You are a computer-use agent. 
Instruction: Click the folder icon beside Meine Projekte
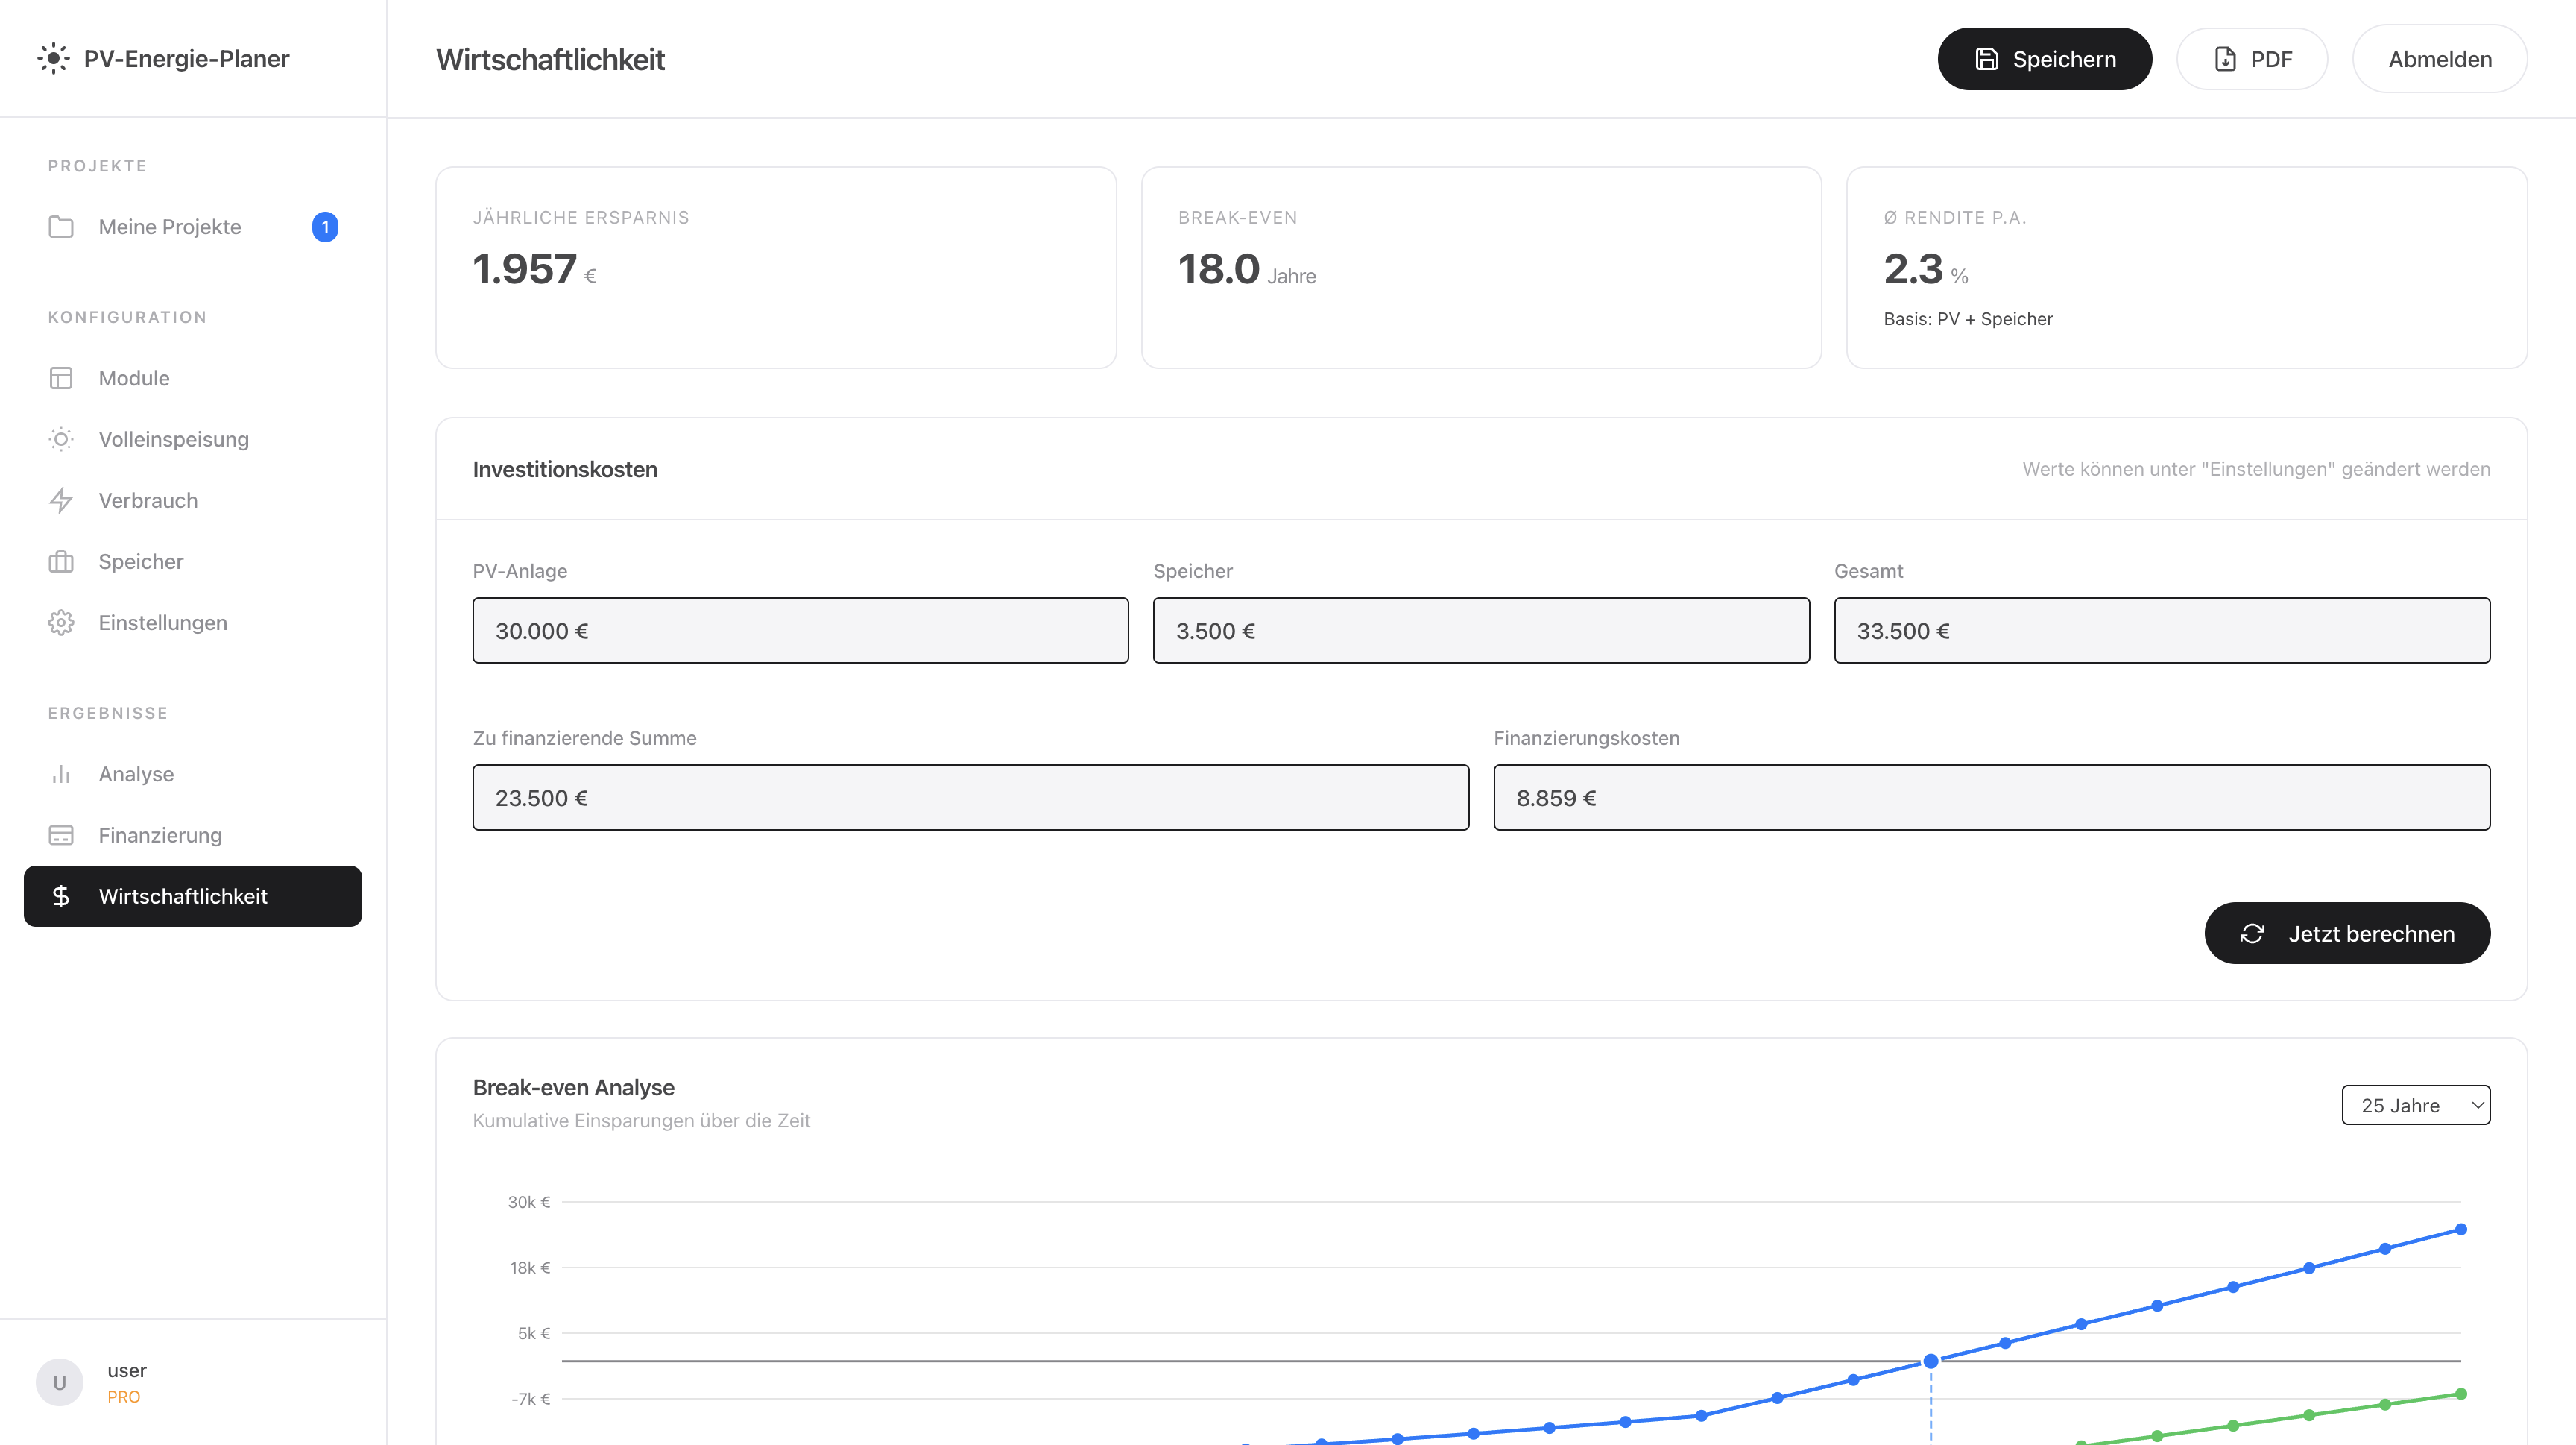61,227
